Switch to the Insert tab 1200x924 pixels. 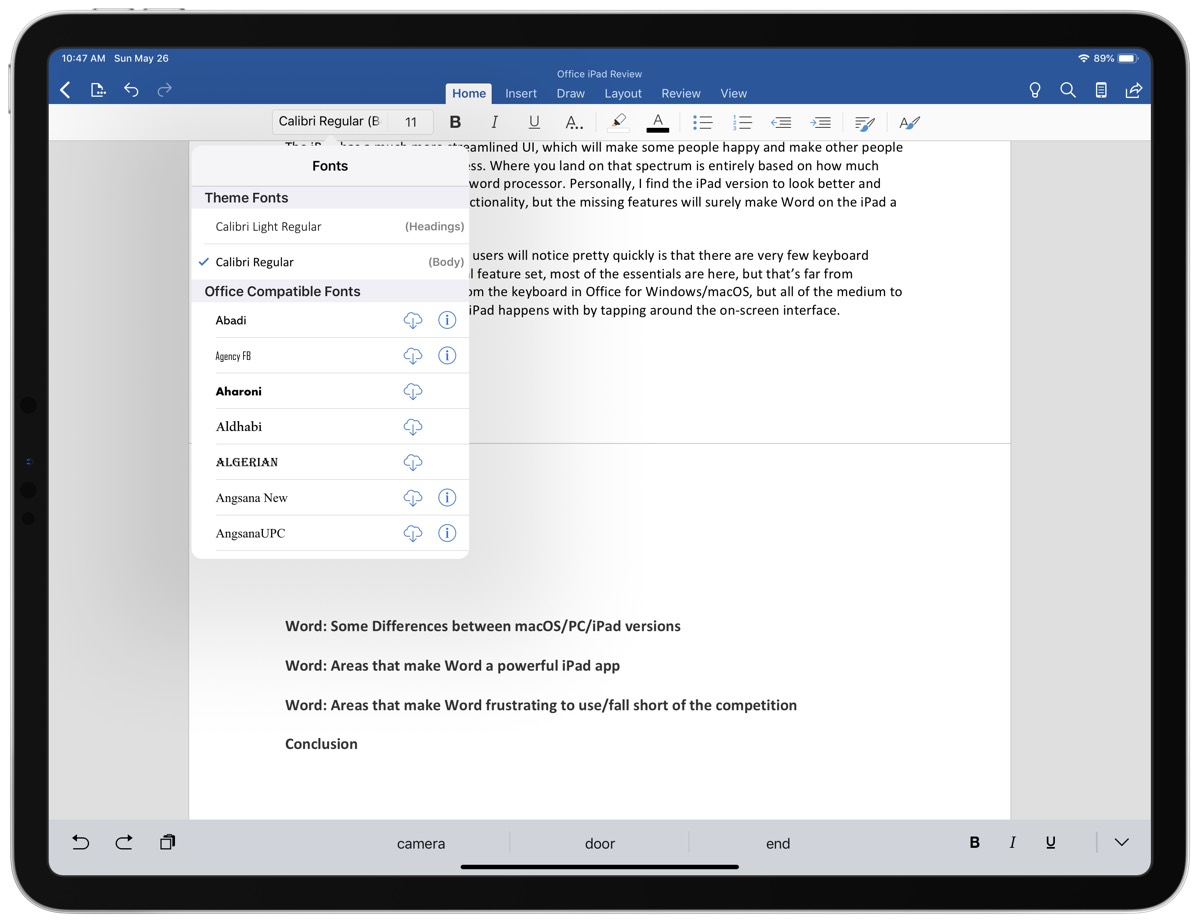point(521,93)
